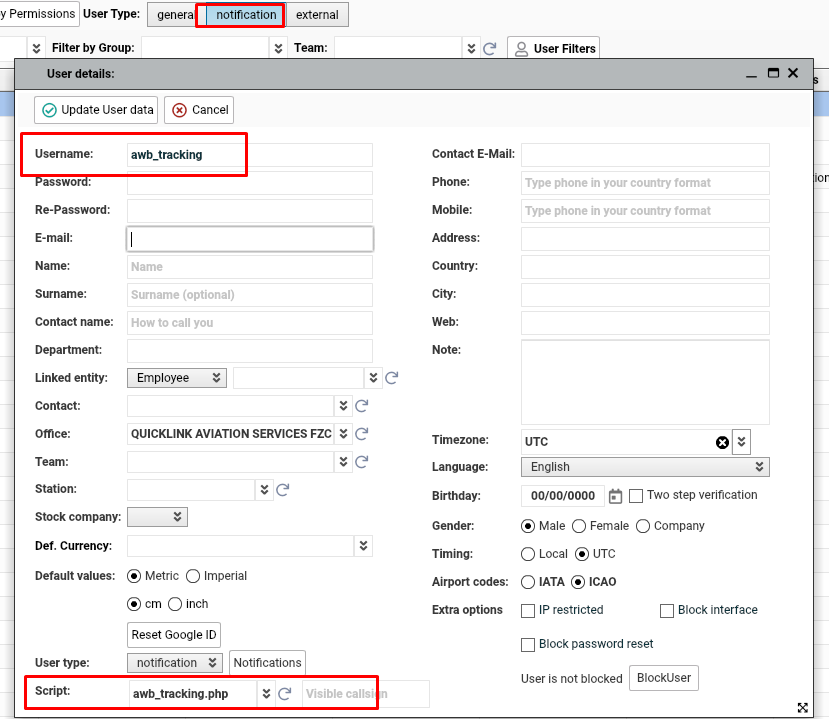Open the Birthday calendar picker icon
This screenshot has width=829, height=719.
pyautogui.click(x=616, y=496)
